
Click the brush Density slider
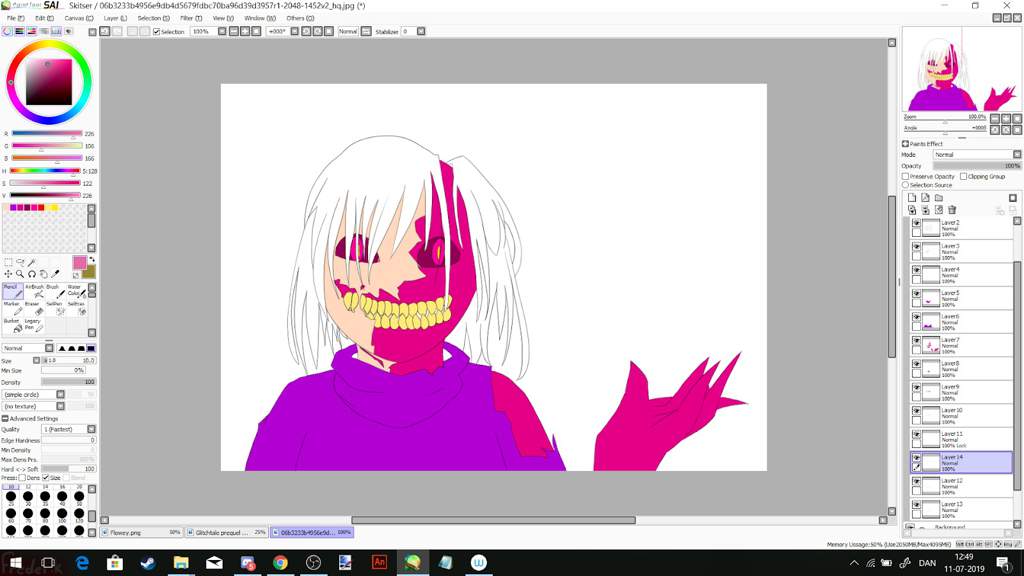(x=69, y=382)
